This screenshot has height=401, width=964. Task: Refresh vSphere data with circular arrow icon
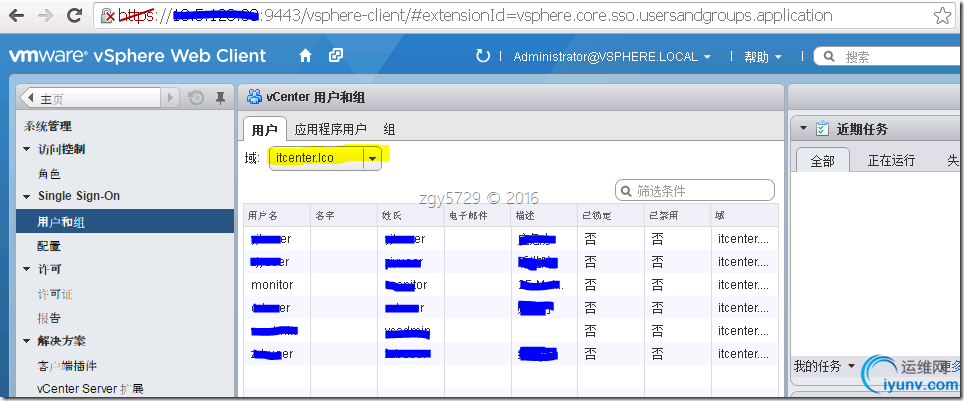pyautogui.click(x=483, y=56)
